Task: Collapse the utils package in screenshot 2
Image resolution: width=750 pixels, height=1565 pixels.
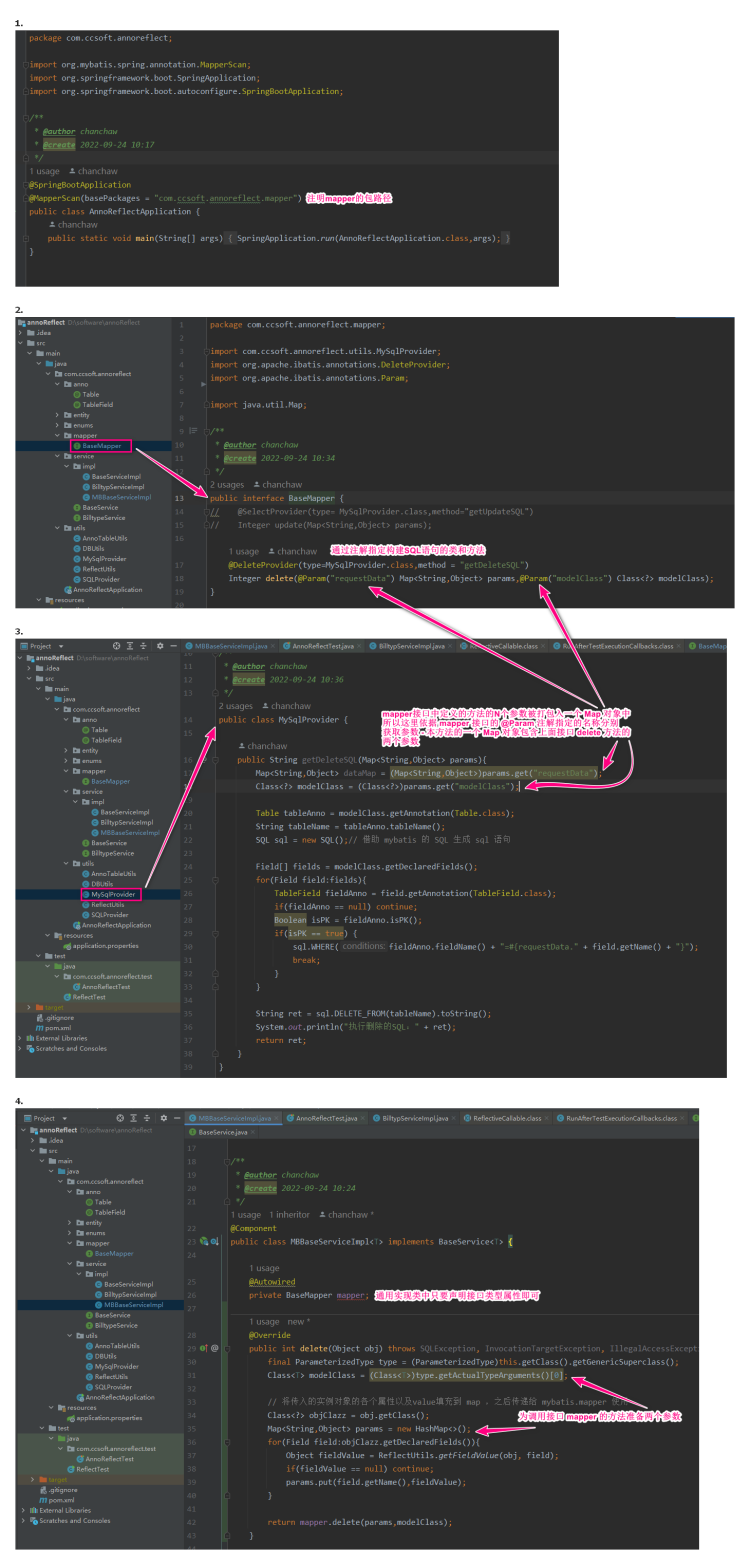Action: (57, 528)
